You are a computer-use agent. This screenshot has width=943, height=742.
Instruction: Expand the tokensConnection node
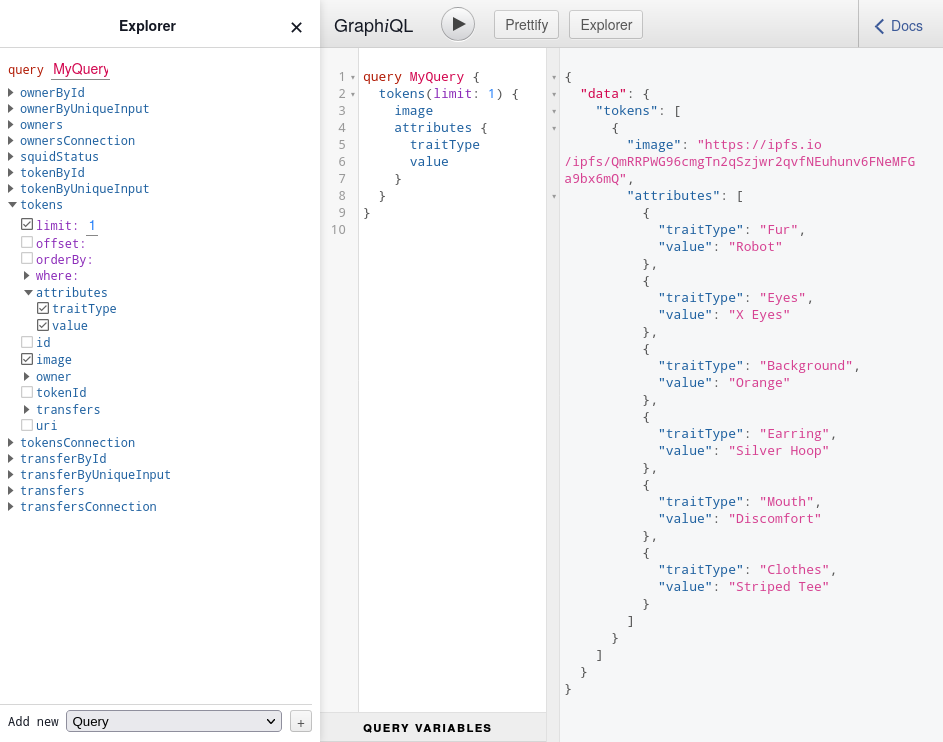click(11, 443)
